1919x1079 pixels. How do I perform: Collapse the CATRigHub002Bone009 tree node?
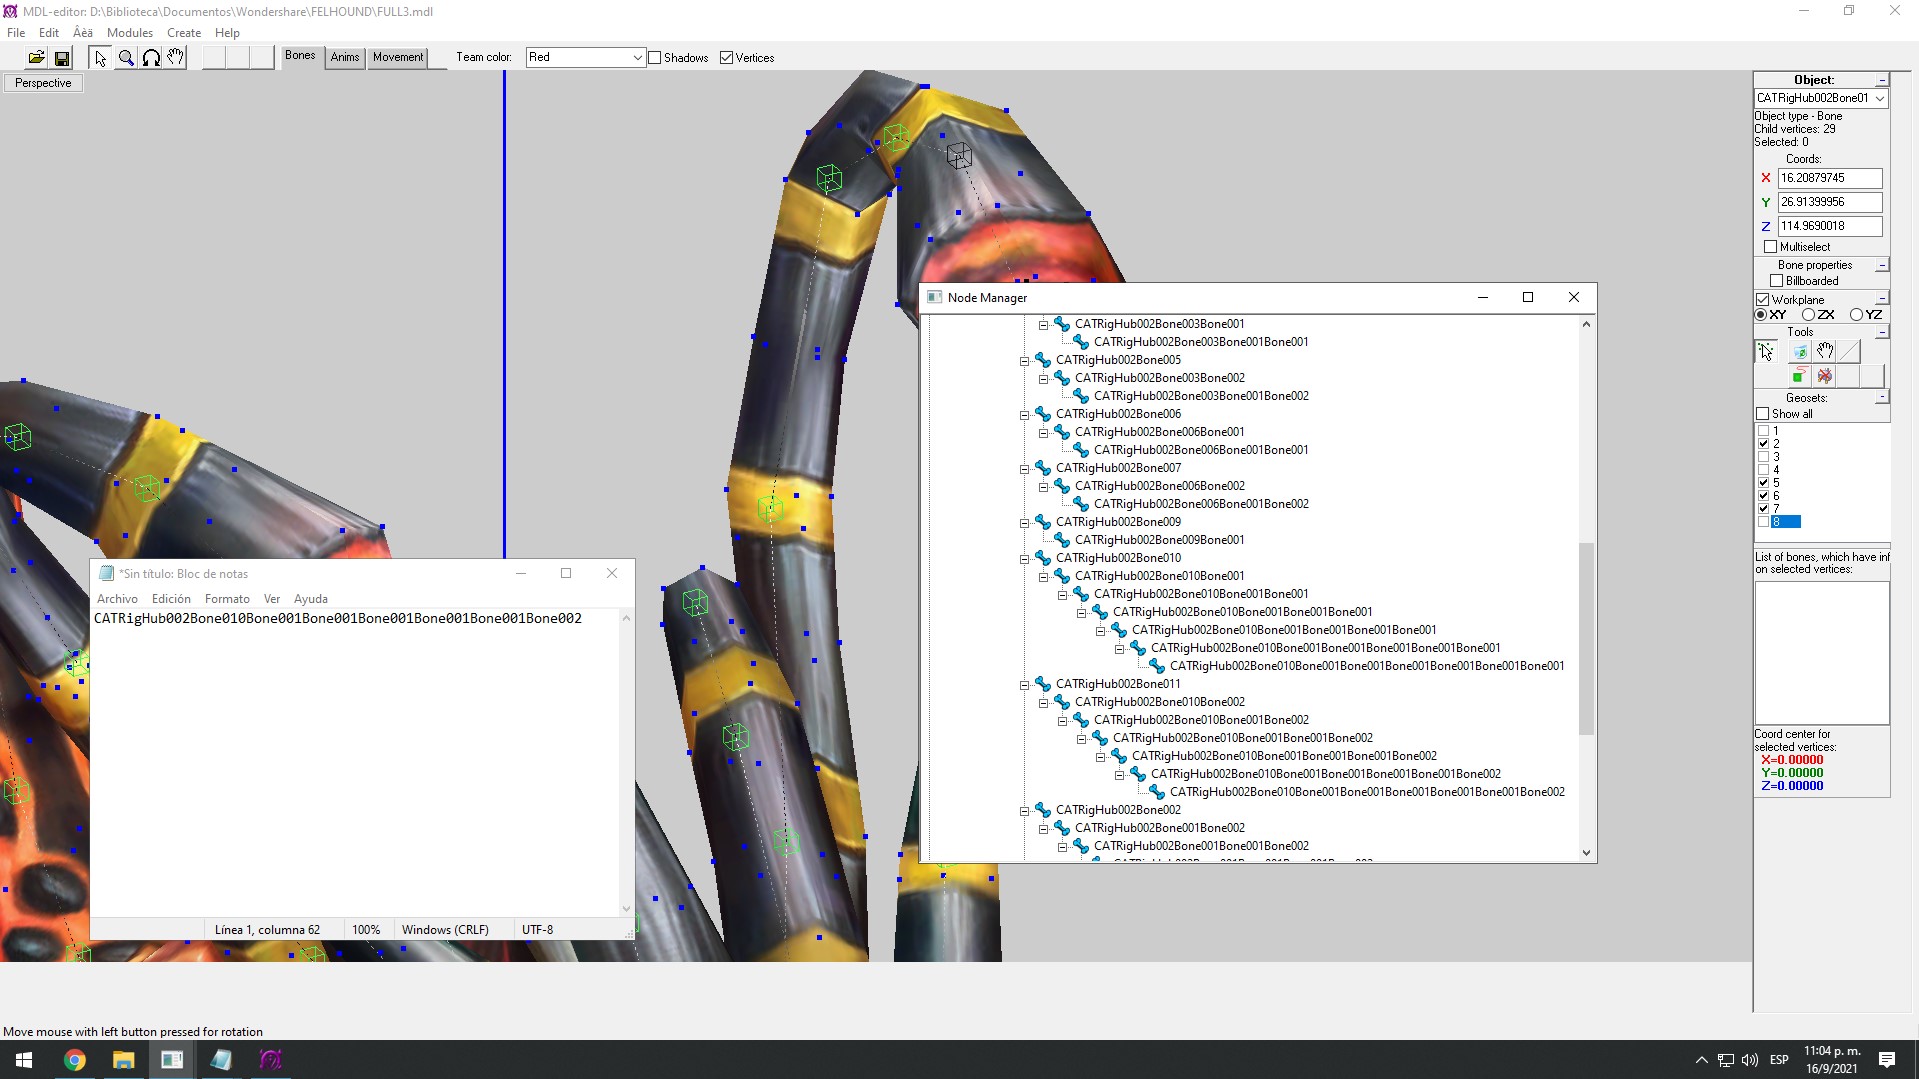tap(1024, 523)
